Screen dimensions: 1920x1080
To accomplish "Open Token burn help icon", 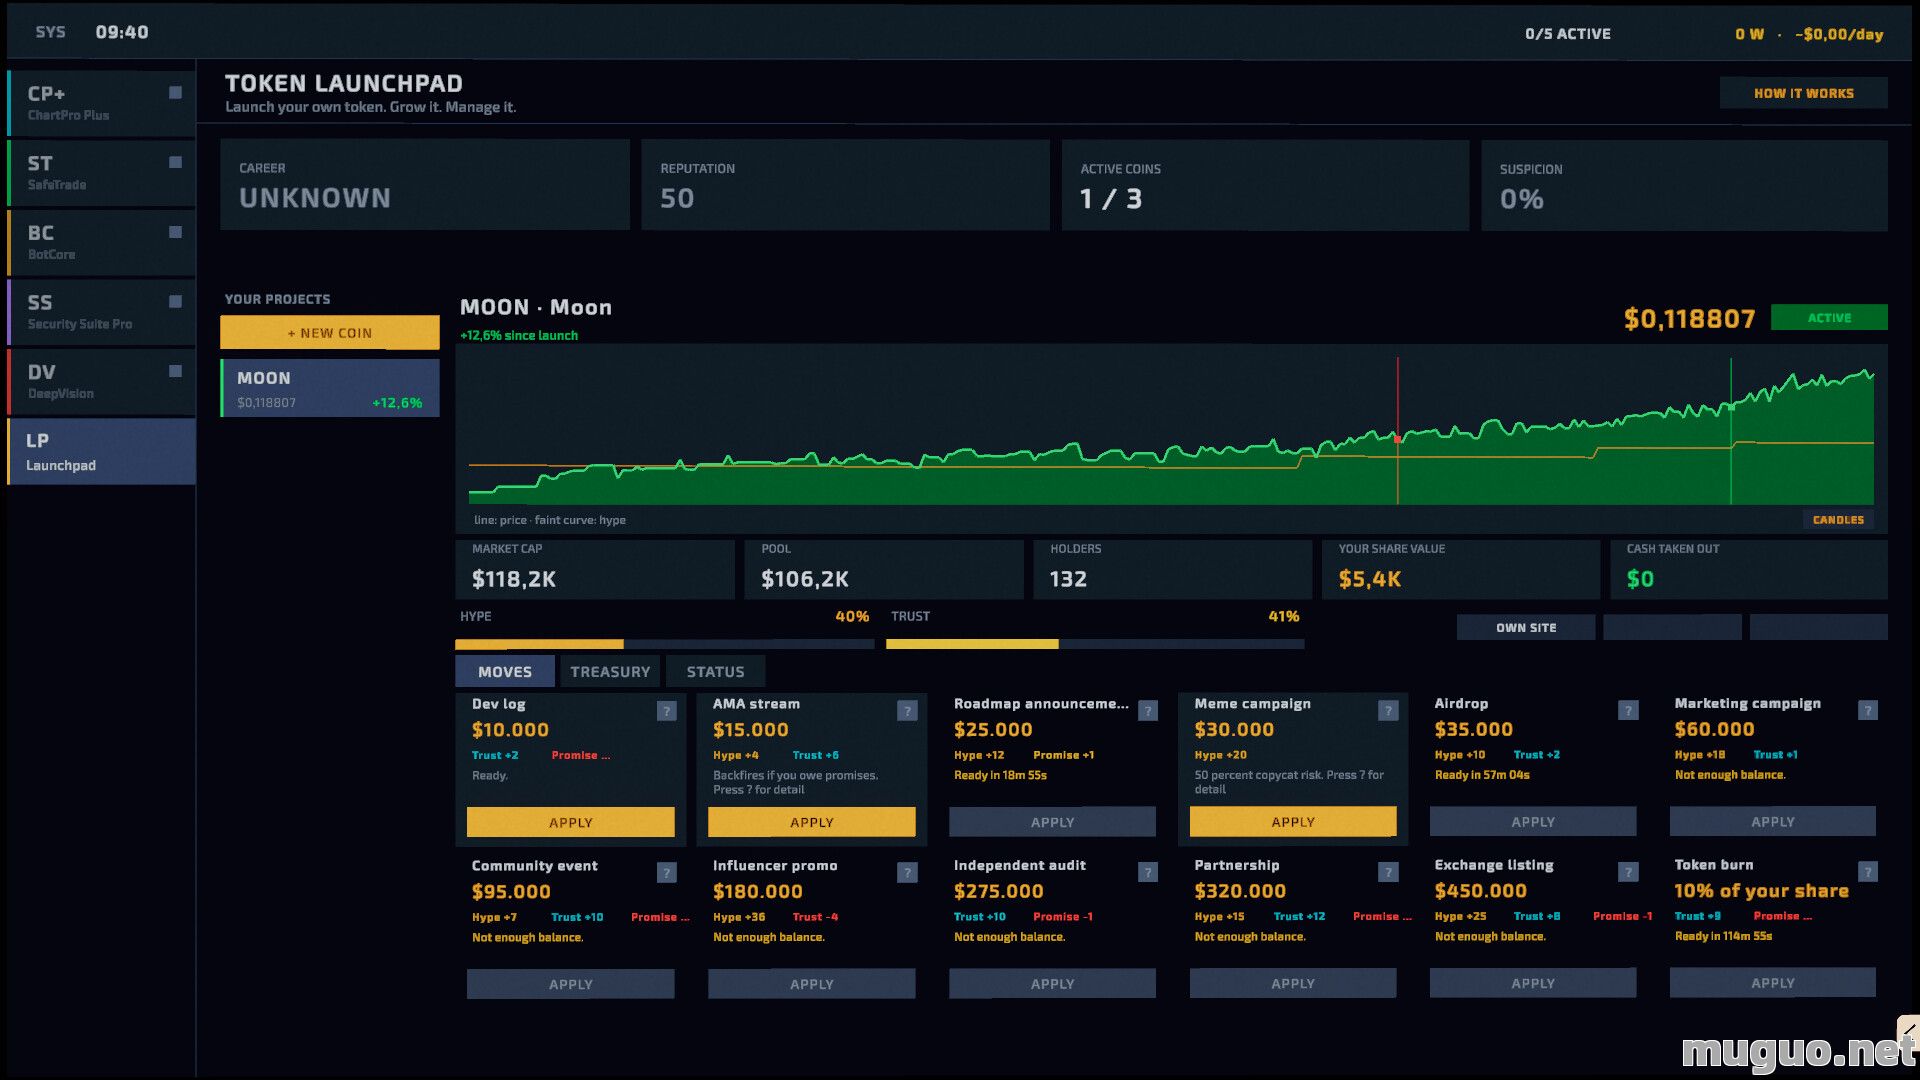I will 1868,872.
